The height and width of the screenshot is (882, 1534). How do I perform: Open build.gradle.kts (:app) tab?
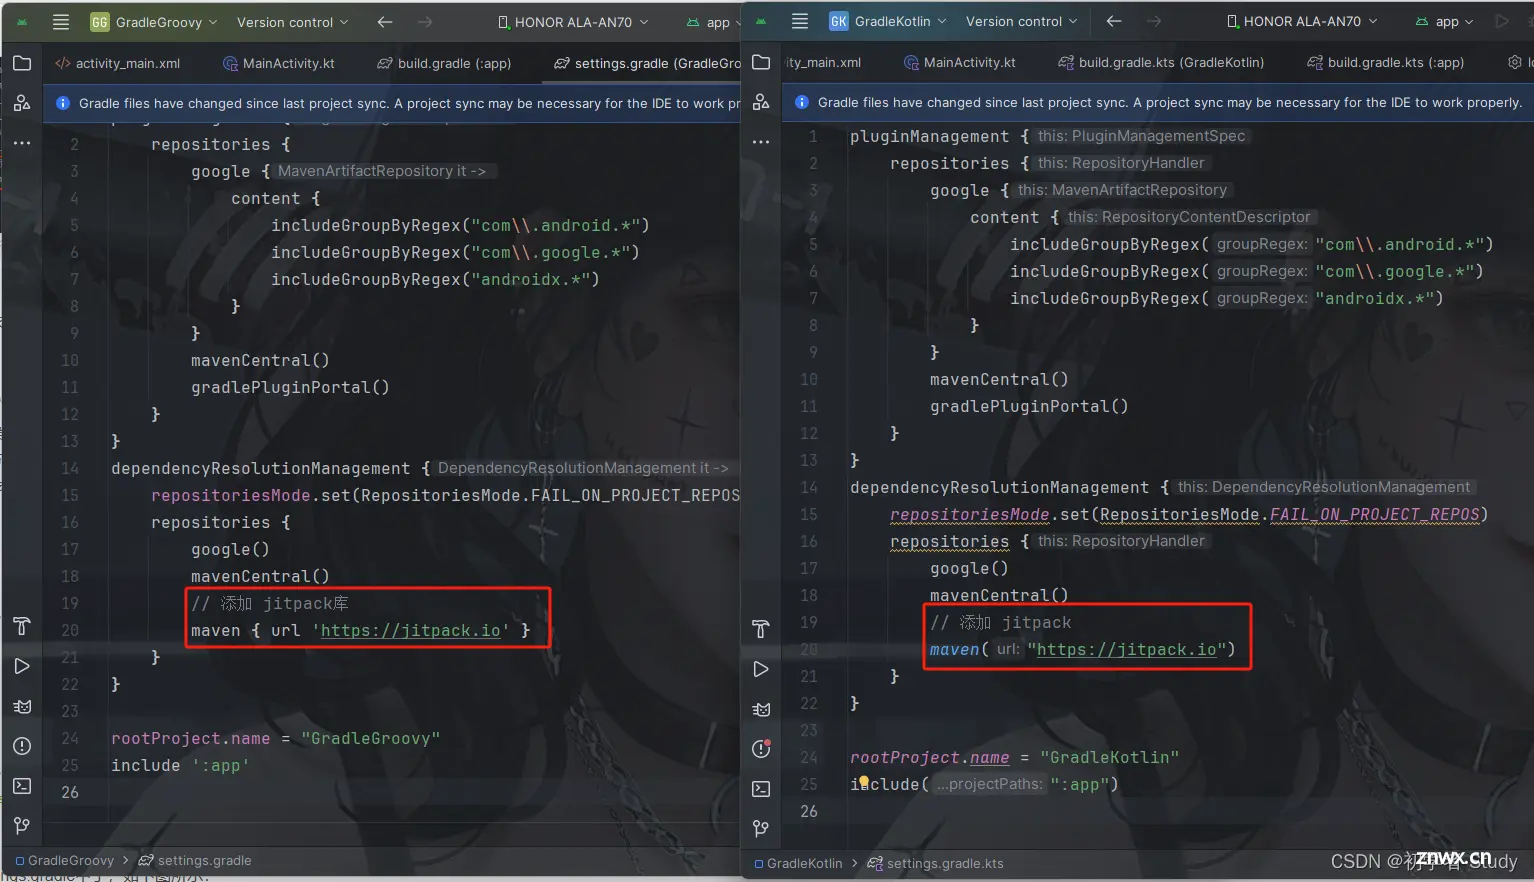[x=1385, y=62]
